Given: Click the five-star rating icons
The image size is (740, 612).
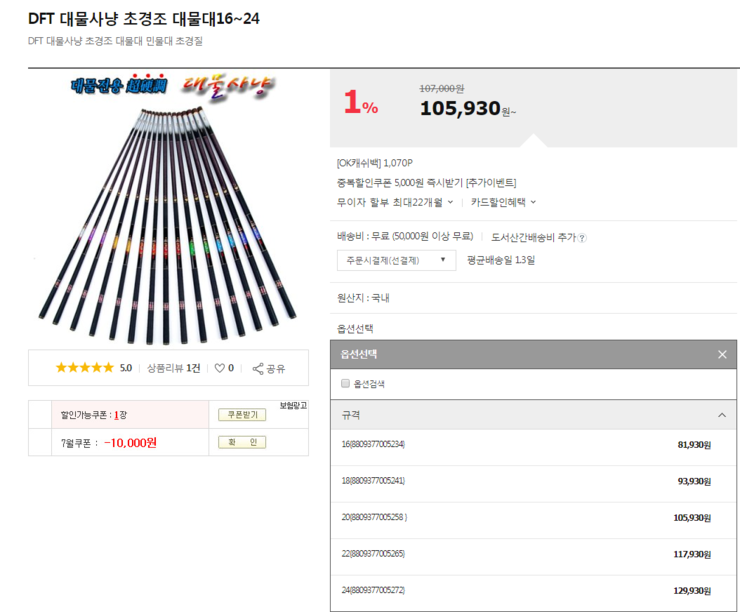Looking at the screenshot, I should click(x=85, y=368).
